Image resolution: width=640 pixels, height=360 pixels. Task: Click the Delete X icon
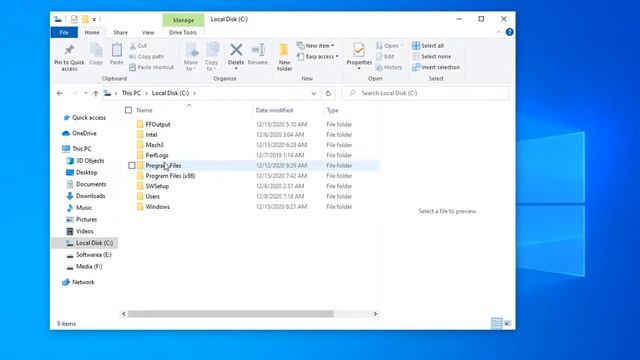pyautogui.click(x=236, y=50)
